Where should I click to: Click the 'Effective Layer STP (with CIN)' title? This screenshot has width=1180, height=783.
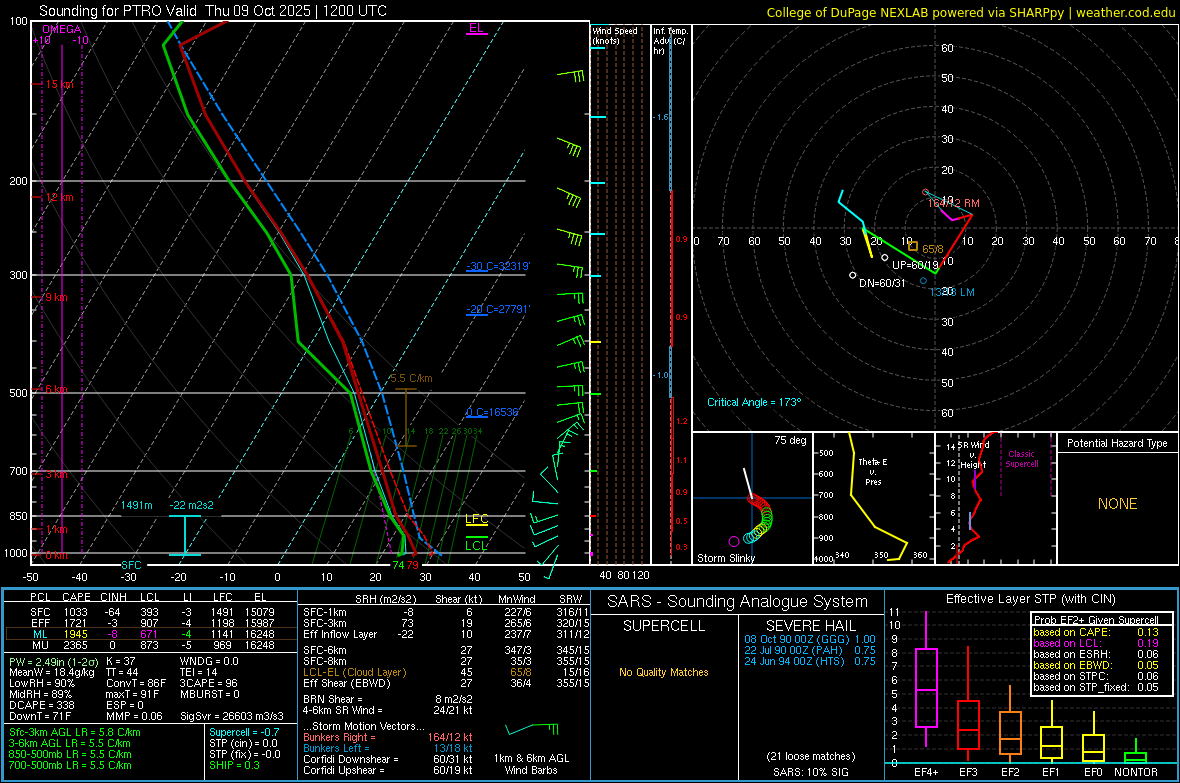pyautogui.click(x=1031, y=599)
